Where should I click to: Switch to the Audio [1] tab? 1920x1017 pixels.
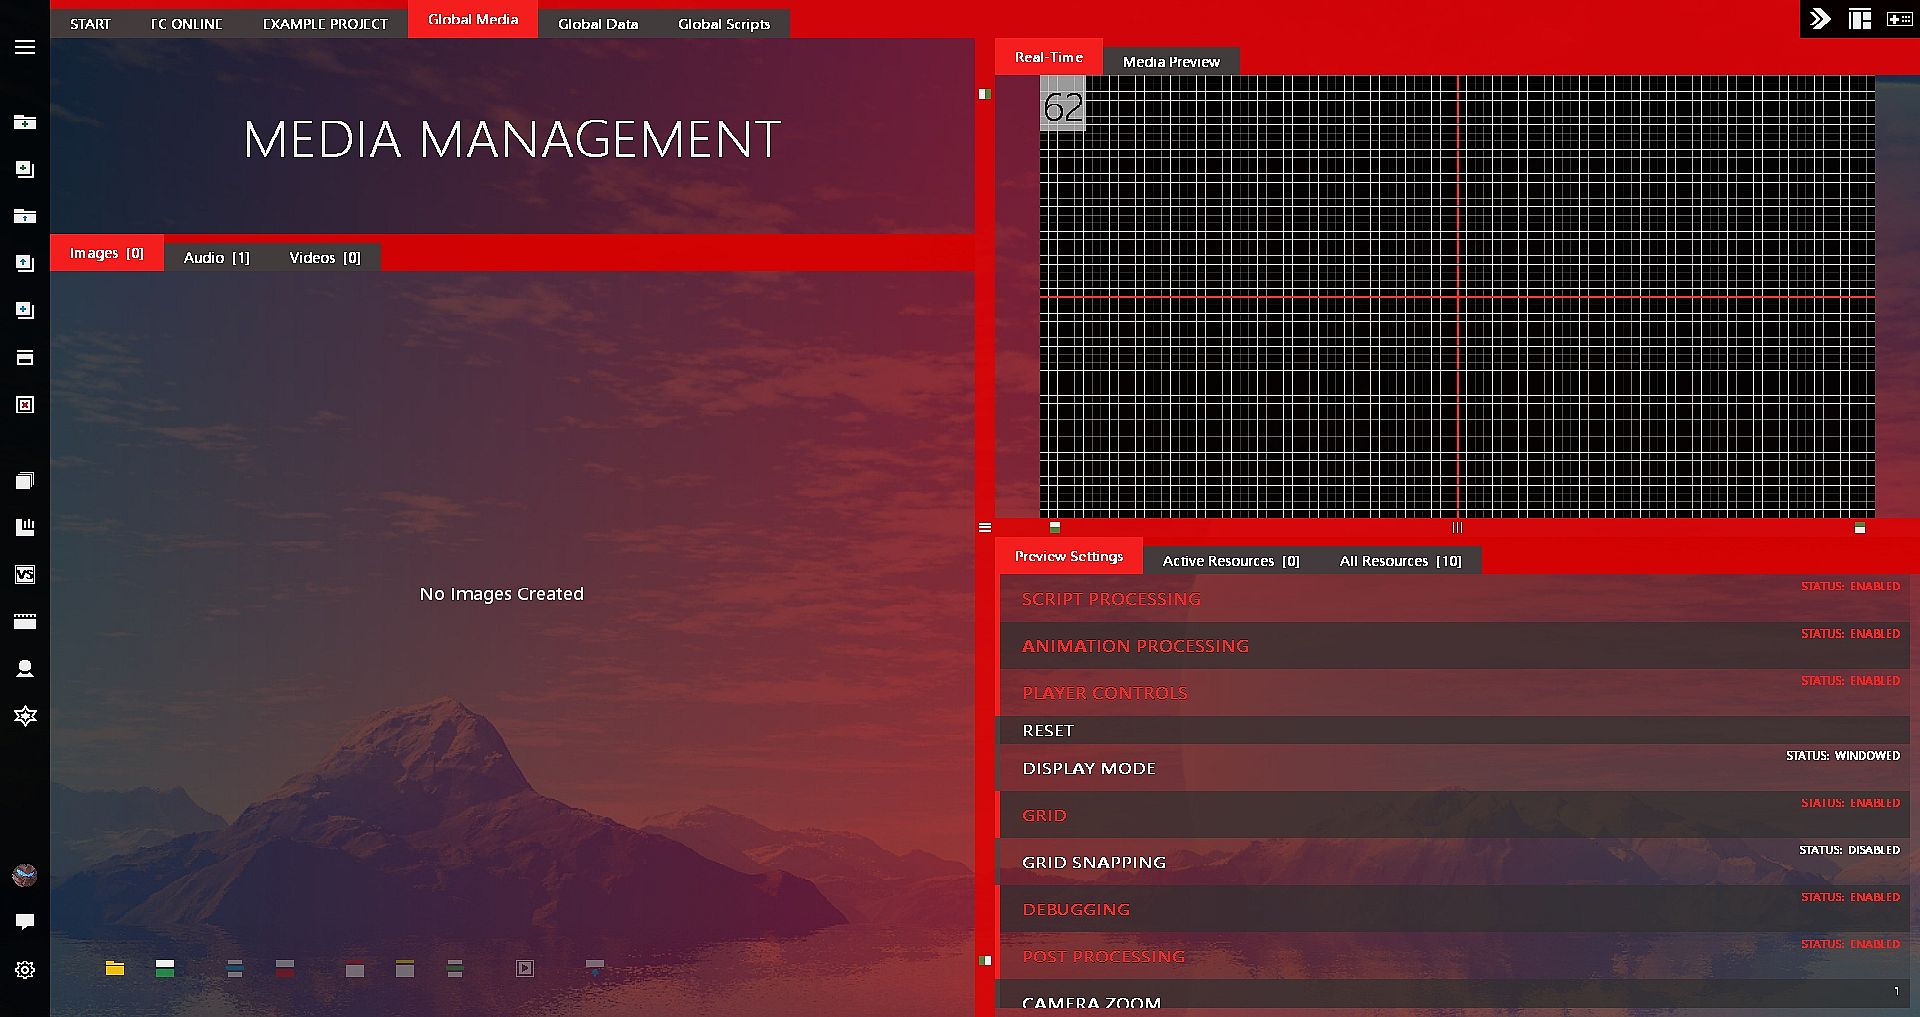coord(216,258)
